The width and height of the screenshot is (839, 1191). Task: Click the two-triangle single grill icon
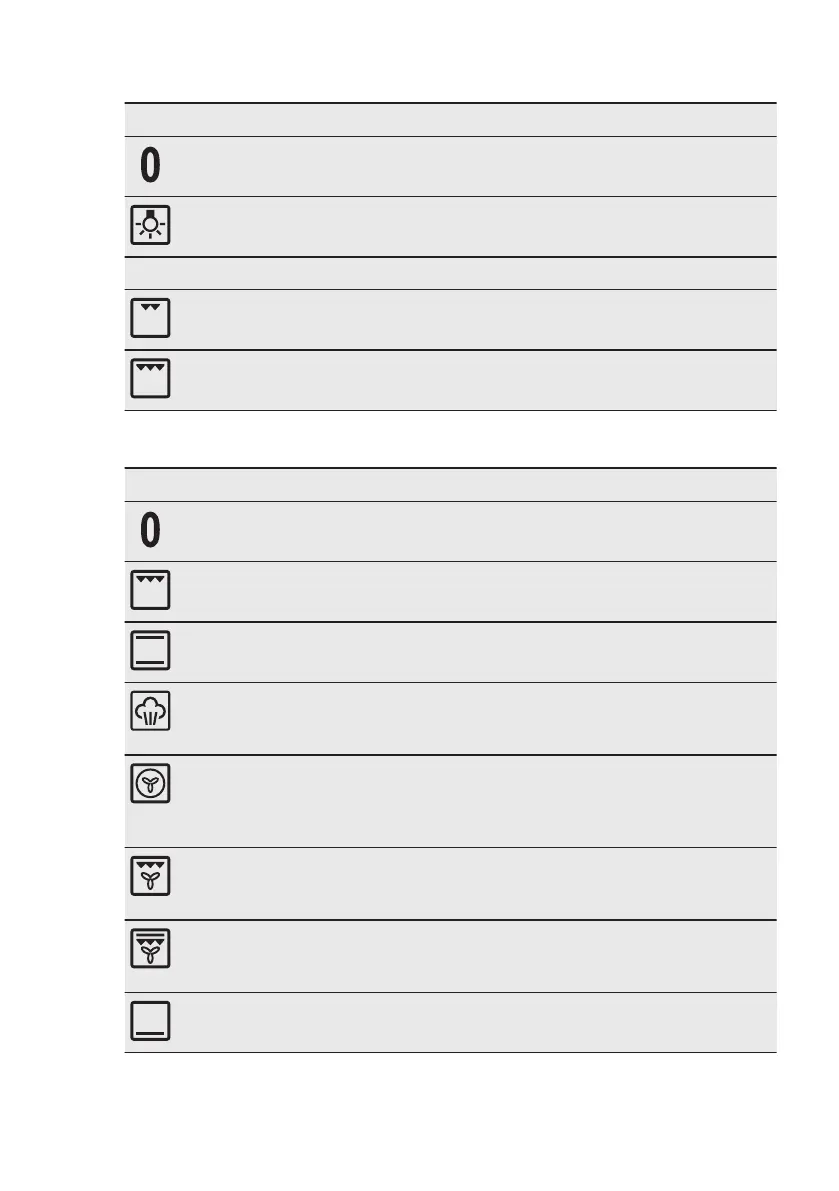click(150, 317)
